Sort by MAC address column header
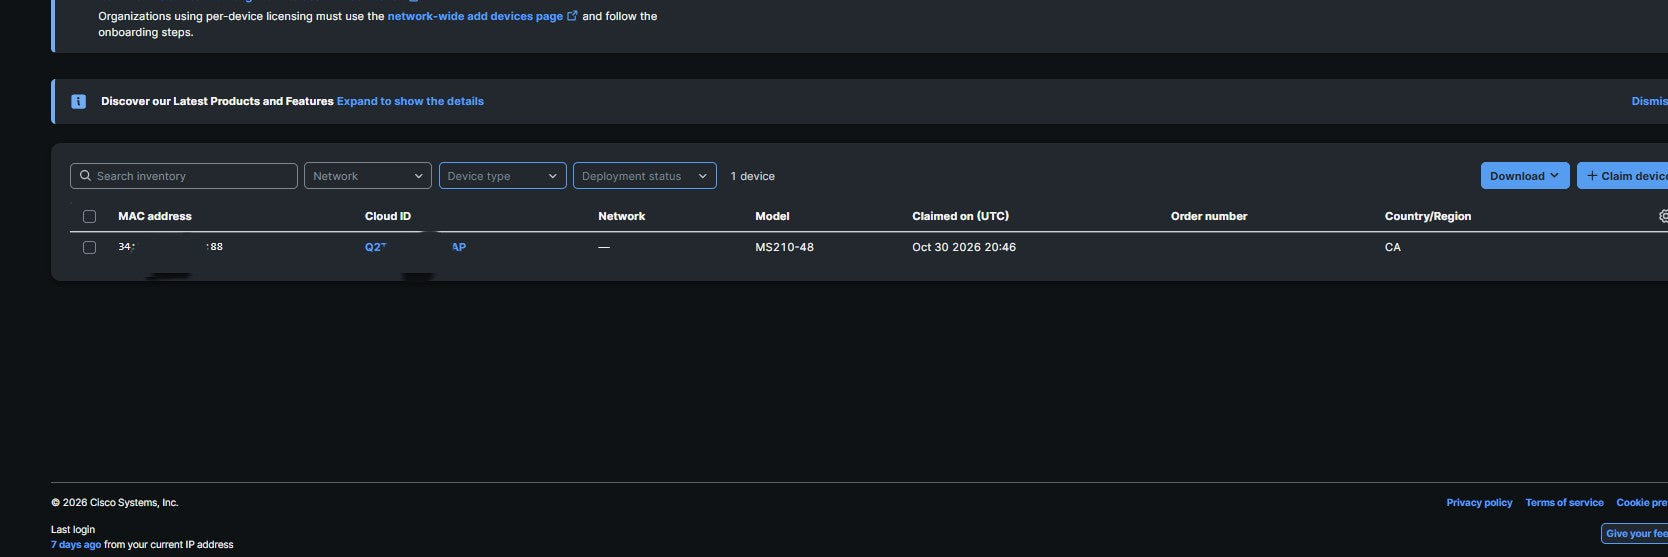 155,216
